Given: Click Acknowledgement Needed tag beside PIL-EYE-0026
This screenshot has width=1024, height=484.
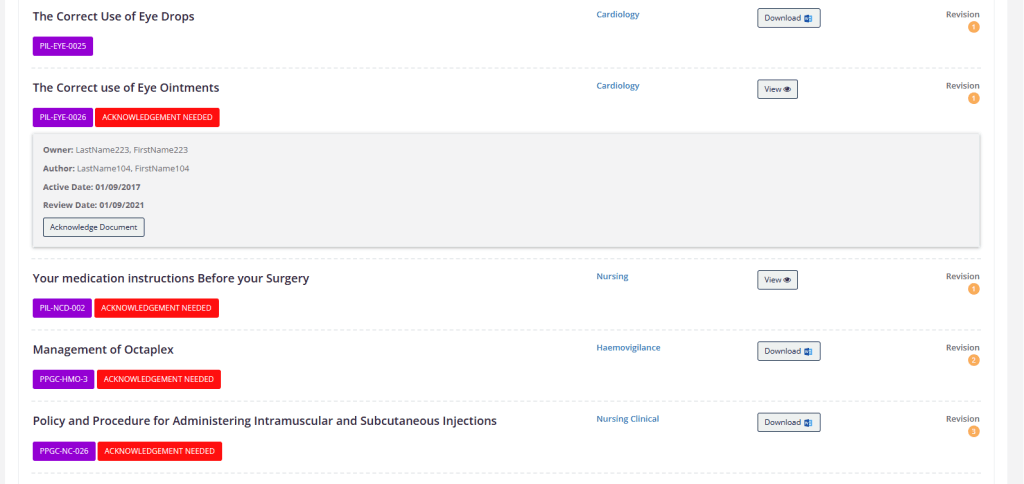Looking at the screenshot, I should 157,118.
